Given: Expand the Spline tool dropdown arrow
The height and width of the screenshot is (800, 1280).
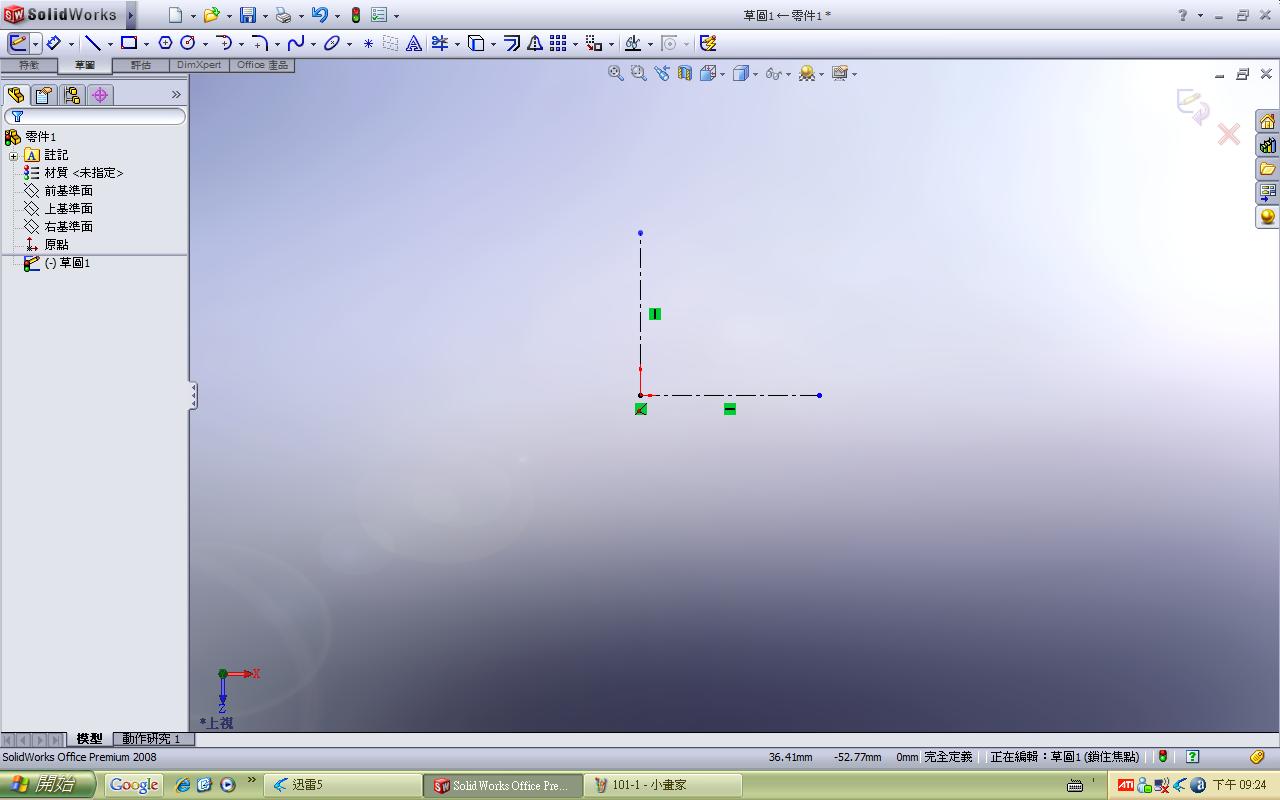Looking at the screenshot, I should (x=313, y=44).
